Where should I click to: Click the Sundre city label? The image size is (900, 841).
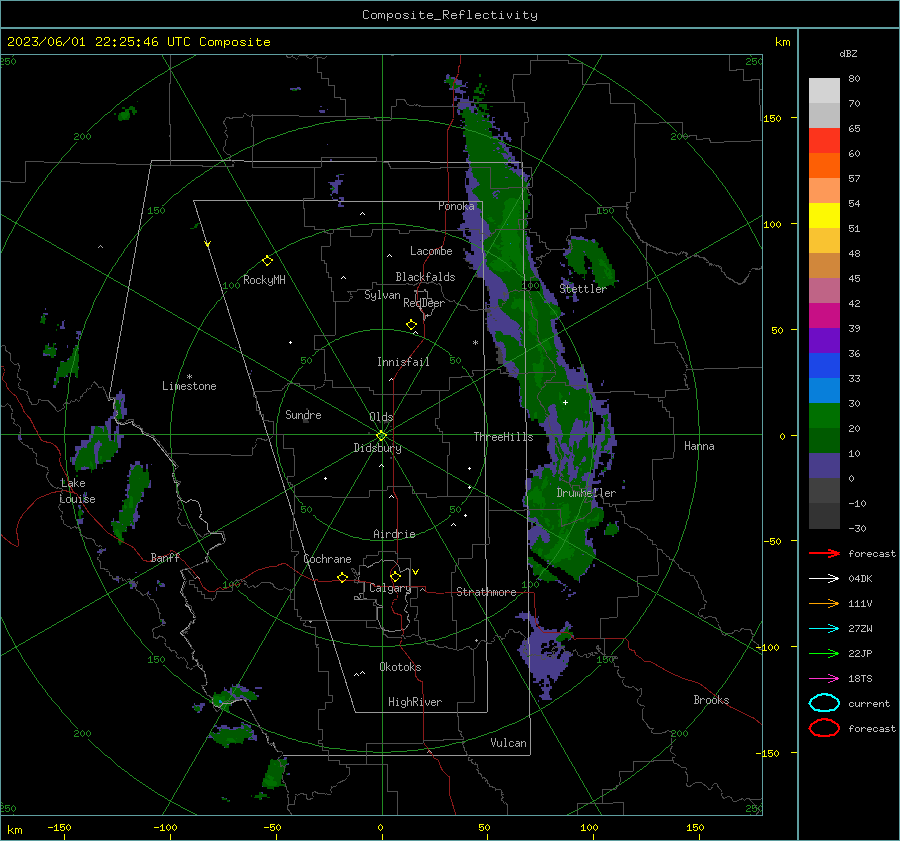click(303, 414)
